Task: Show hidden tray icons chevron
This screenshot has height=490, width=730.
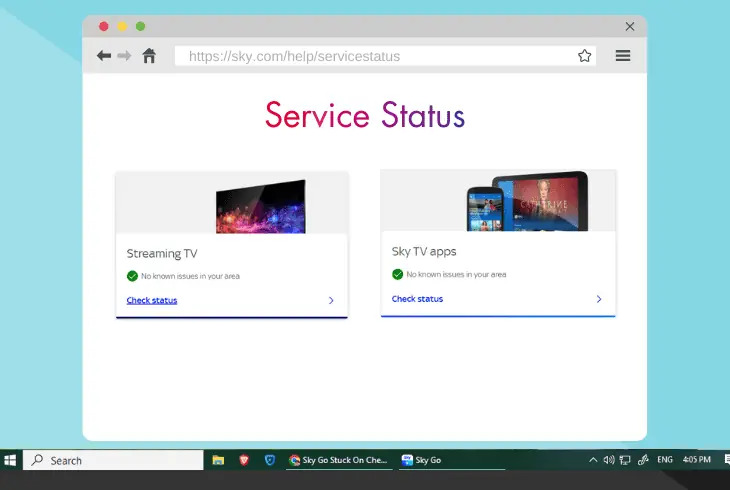Action: [x=593, y=460]
